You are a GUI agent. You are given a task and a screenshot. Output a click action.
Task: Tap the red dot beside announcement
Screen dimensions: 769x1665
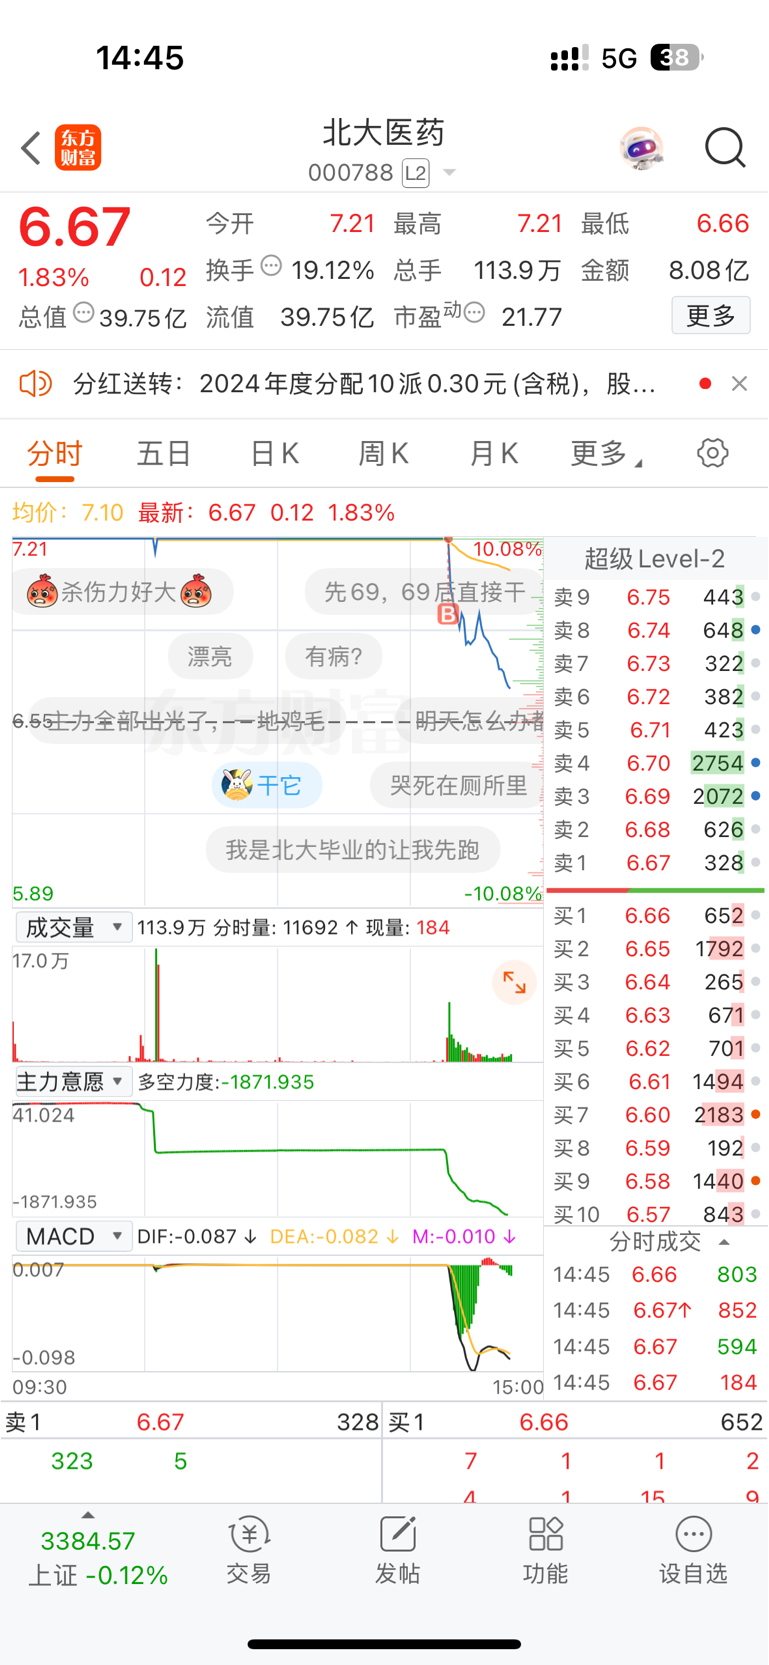pos(705,383)
